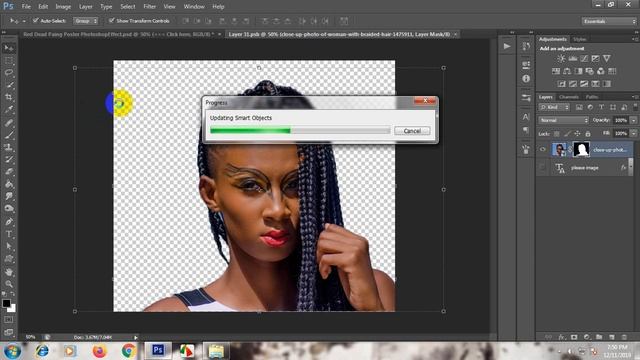Switch to the Paths tab
Viewport: 640px width, 360px height.
(x=592, y=97)
